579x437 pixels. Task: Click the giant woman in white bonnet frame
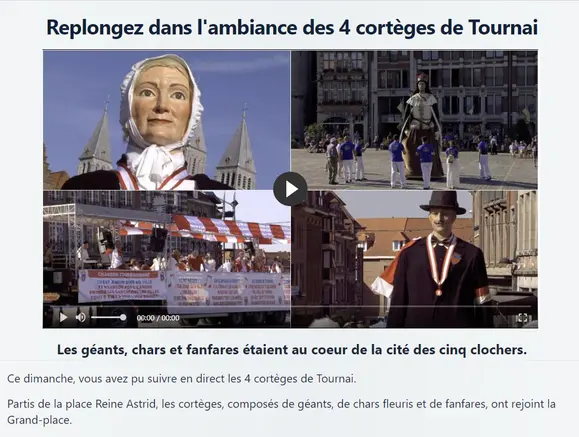tap(167, 120)
